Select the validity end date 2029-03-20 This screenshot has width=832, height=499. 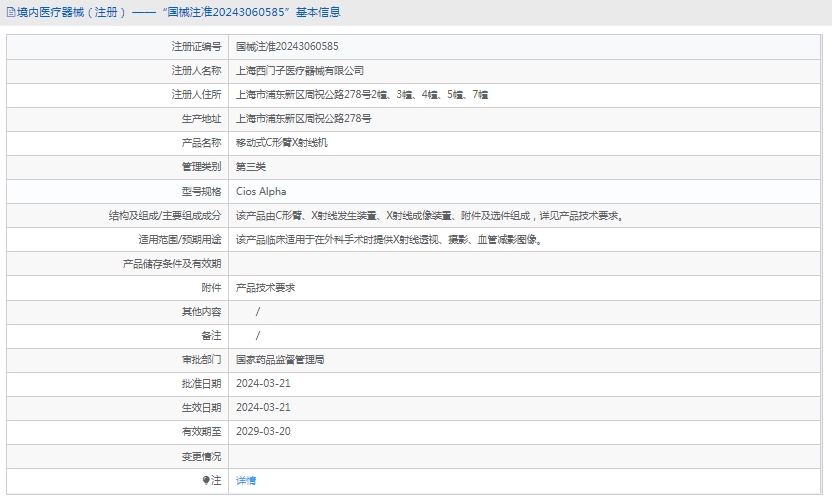point(263,432)
